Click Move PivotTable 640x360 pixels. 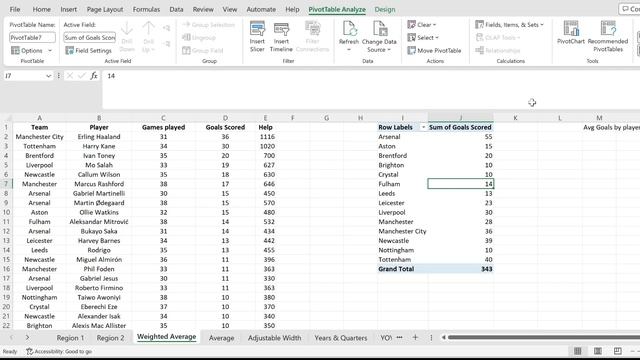coord(434,51)
